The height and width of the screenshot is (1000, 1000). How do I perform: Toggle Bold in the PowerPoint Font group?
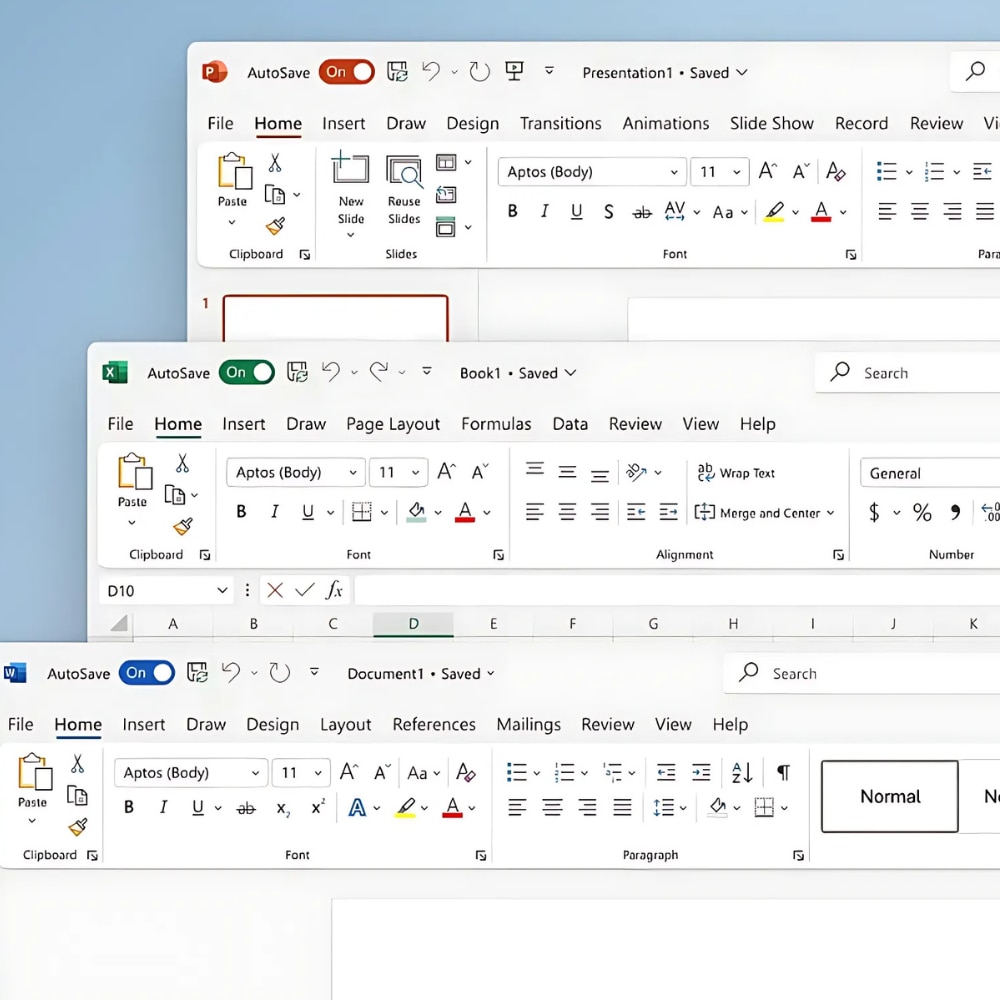[512, 211]
